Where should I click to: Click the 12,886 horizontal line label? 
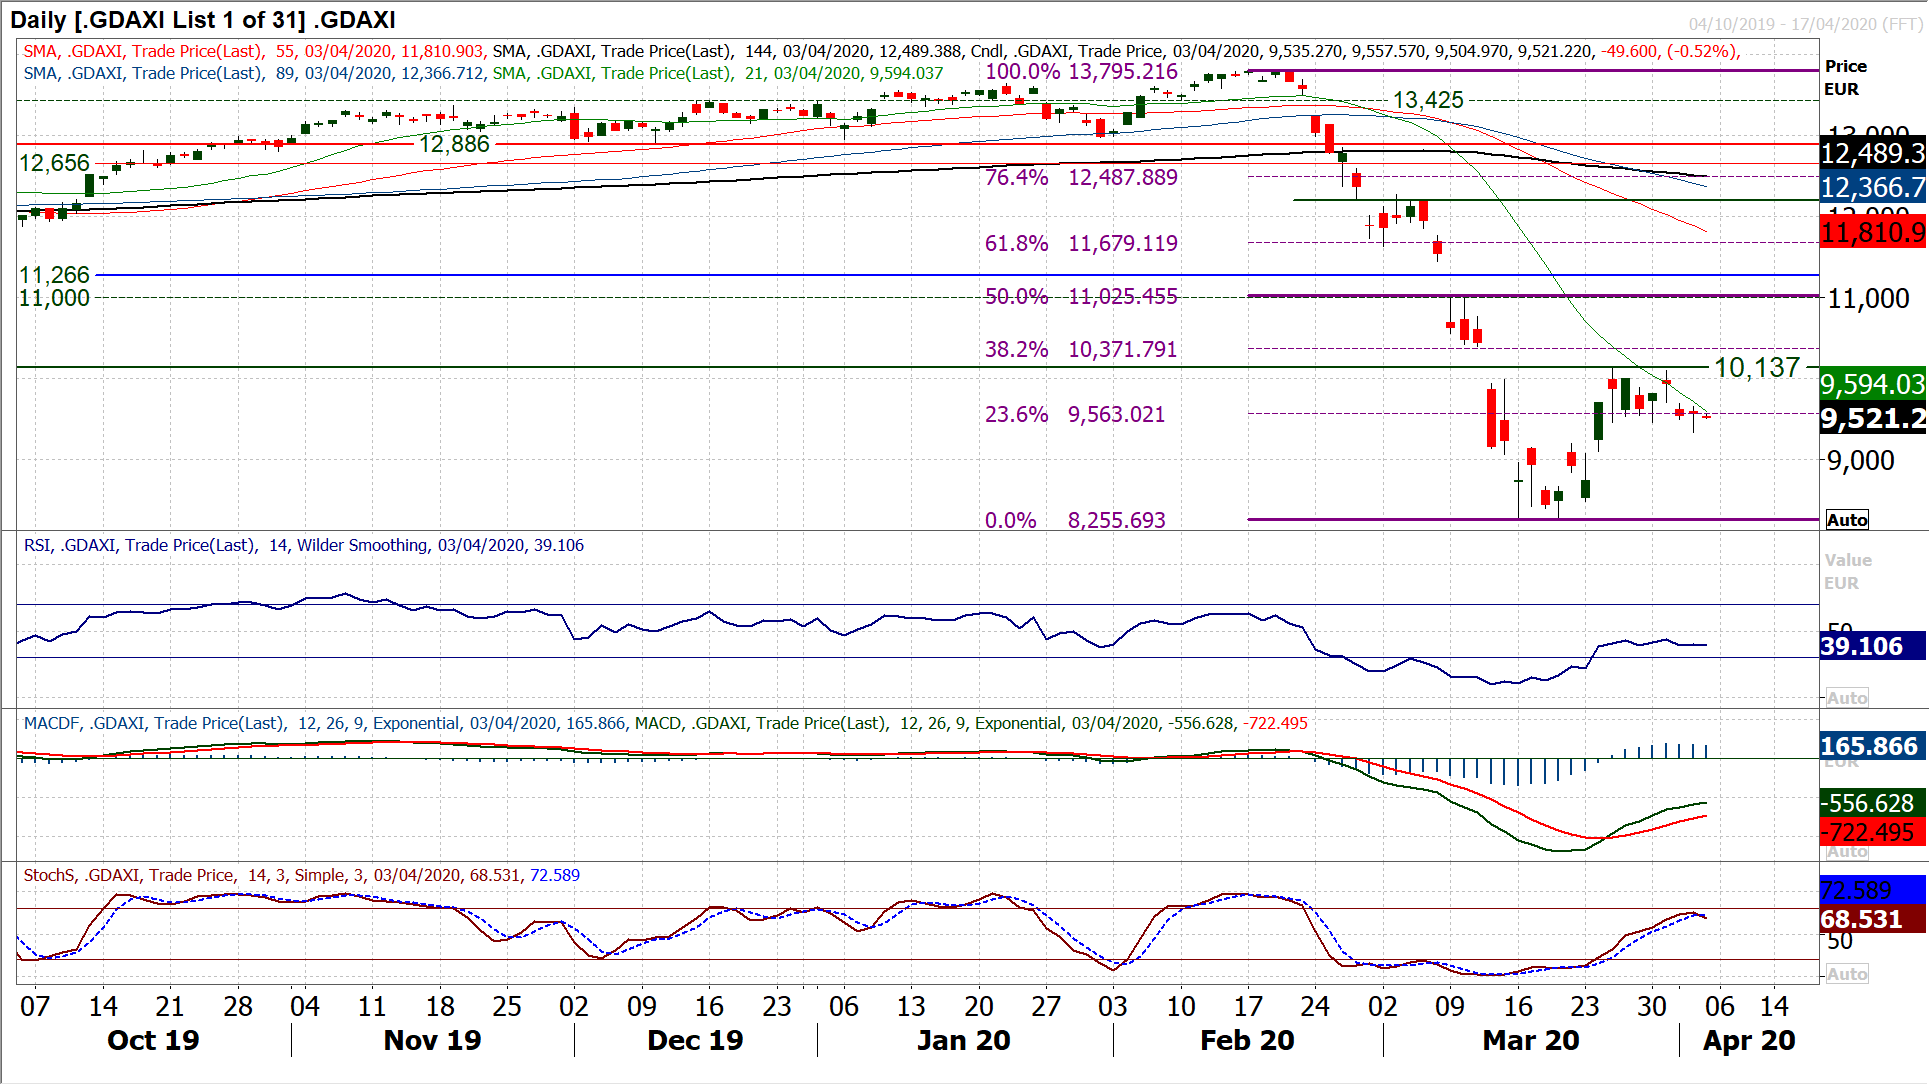pyautogui.click(x=454, y=144)
